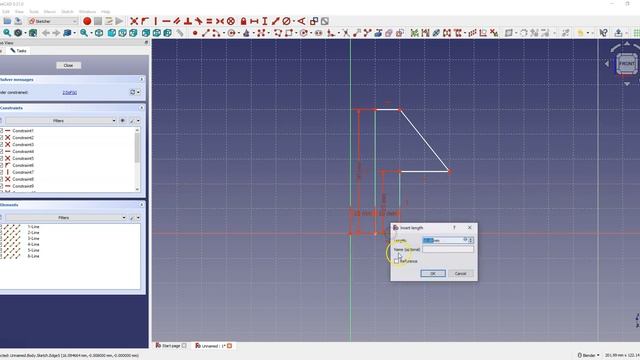Image resolution: width=640 pixels, height=360 pixels.
Task: Collapse the Constraints section
Action: click(x=142, y=108)
